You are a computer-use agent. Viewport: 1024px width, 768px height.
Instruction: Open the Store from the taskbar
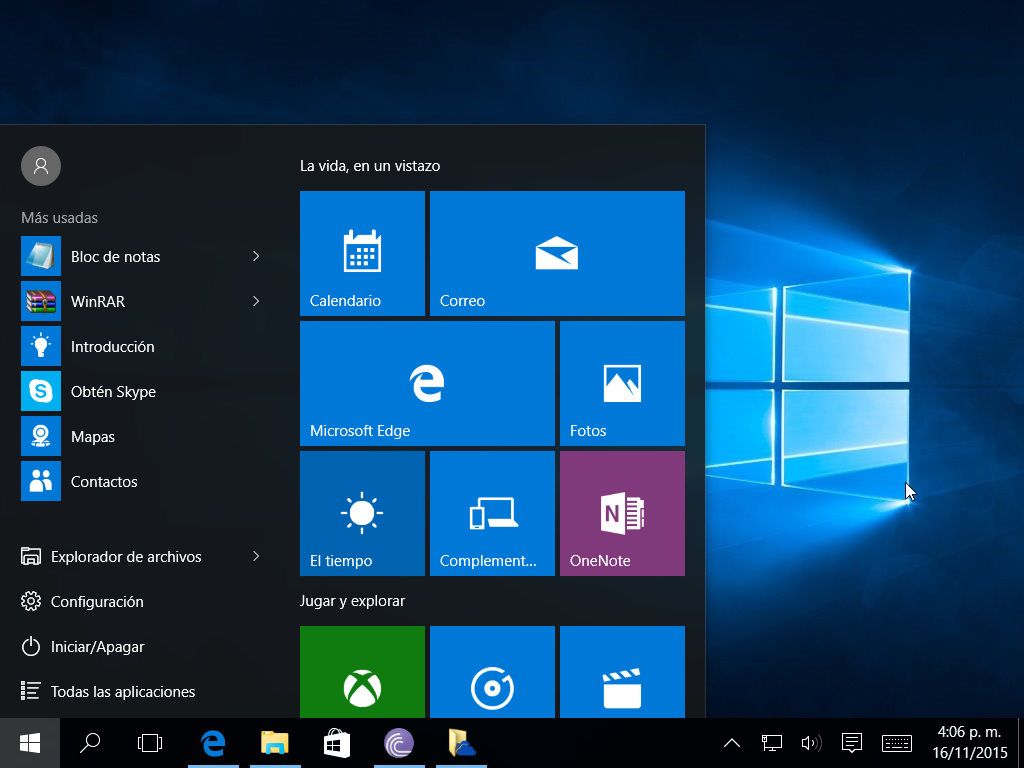(x=337, y=743)
